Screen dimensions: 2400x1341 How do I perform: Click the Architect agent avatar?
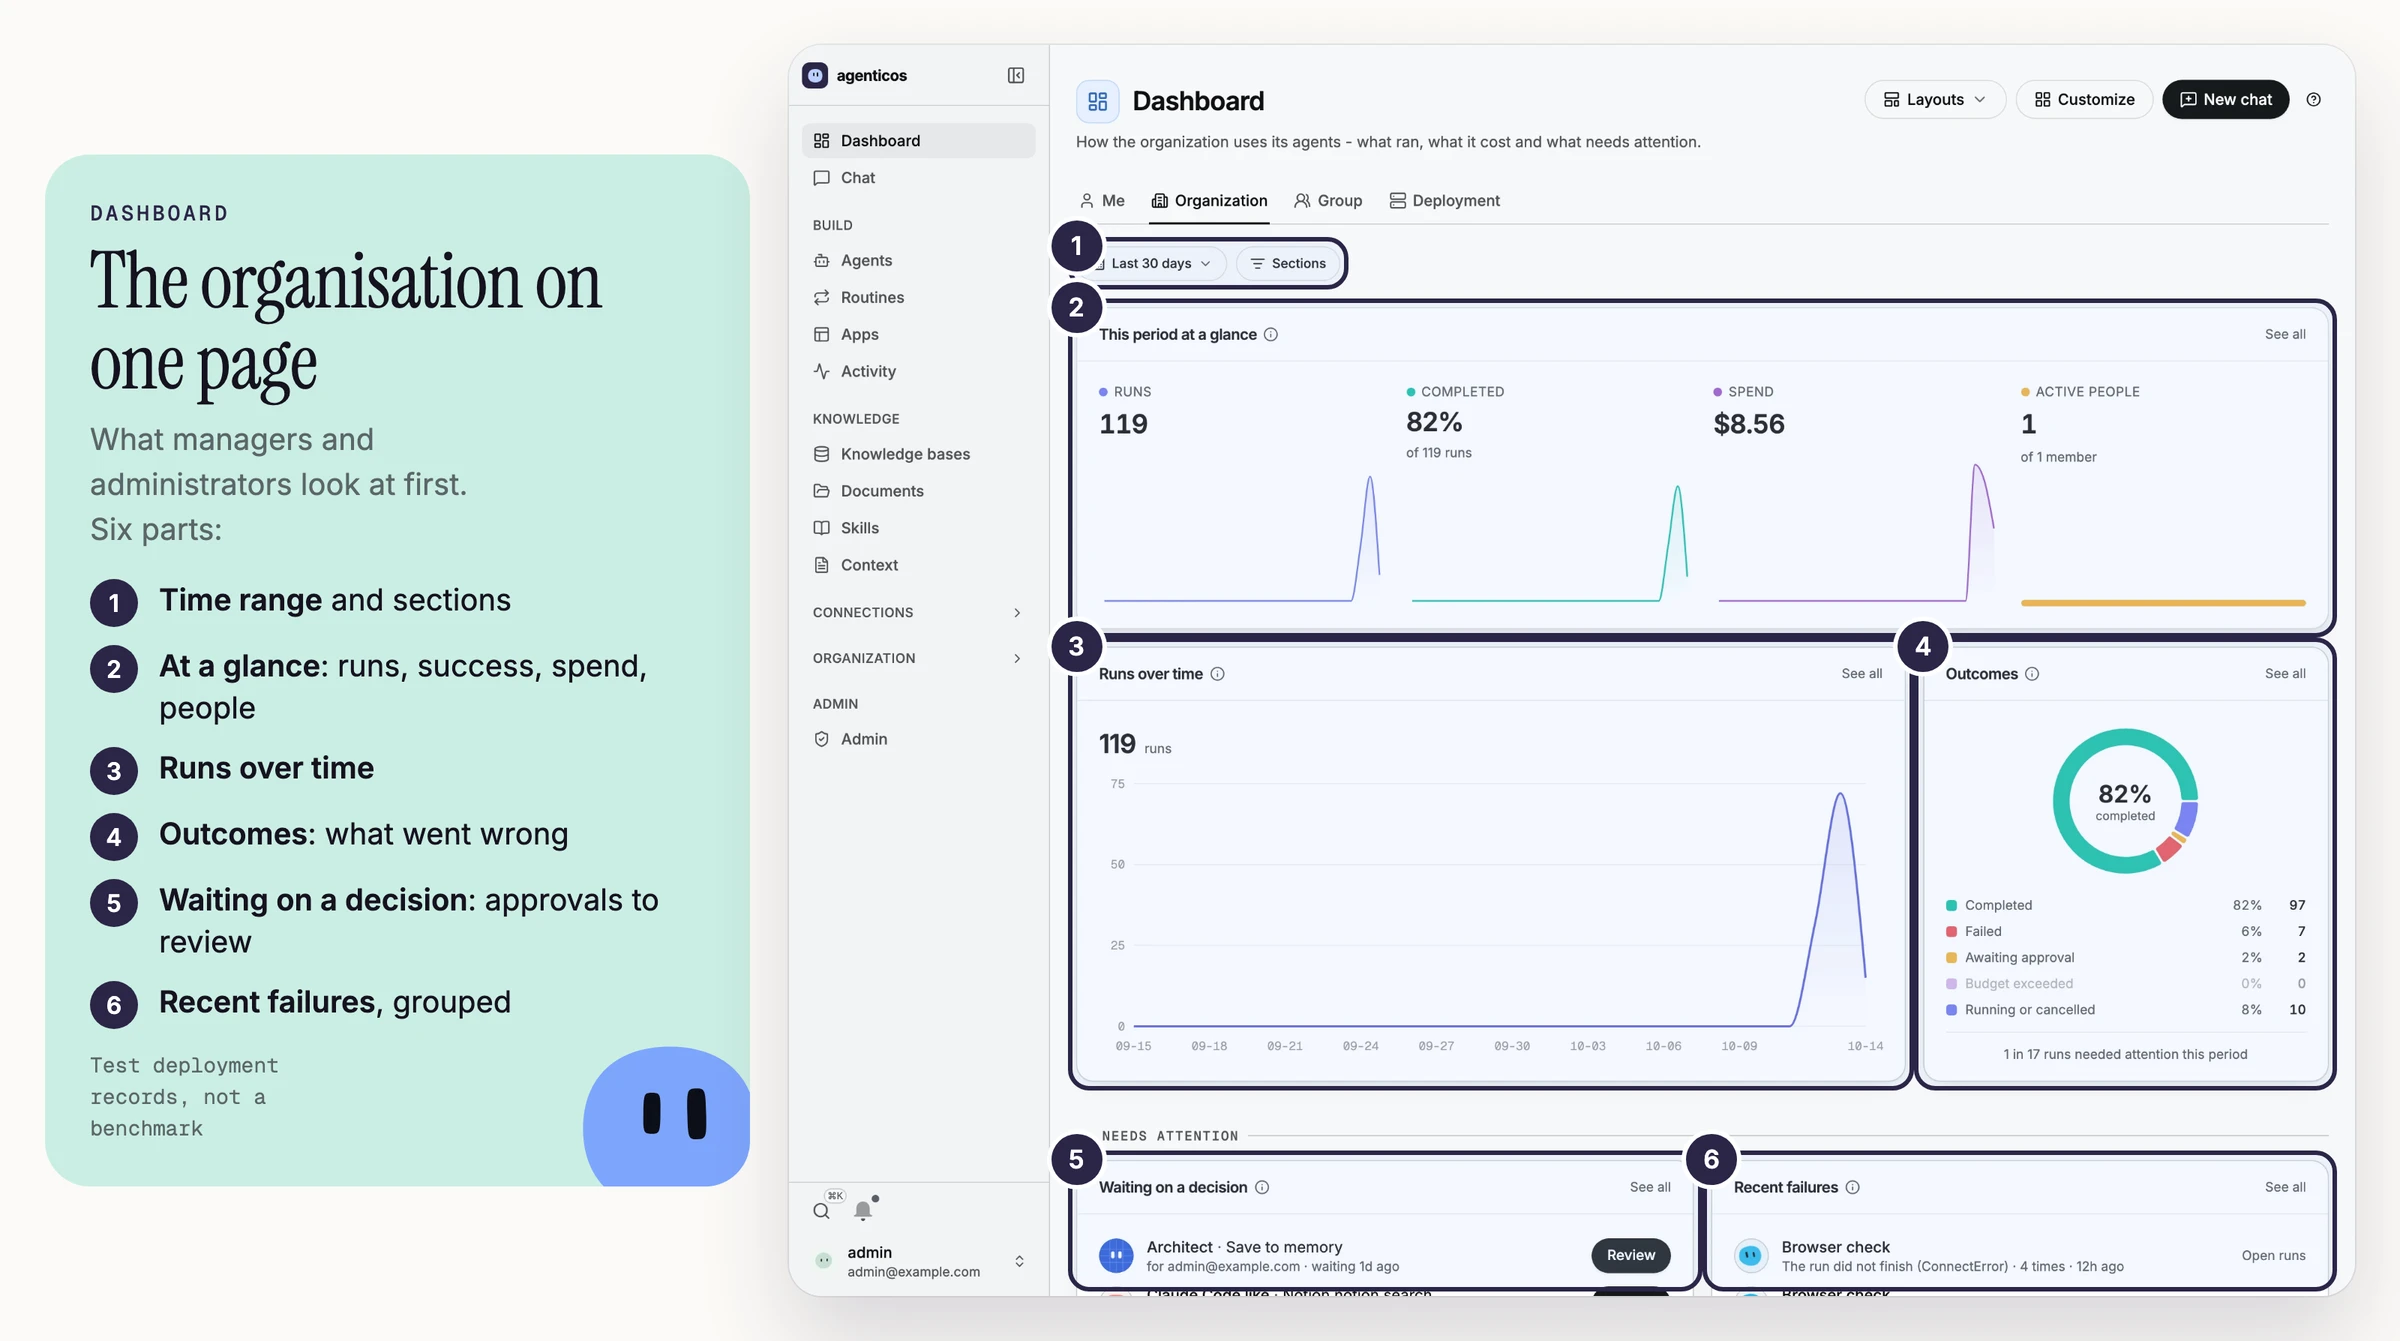(1116, 1255)
